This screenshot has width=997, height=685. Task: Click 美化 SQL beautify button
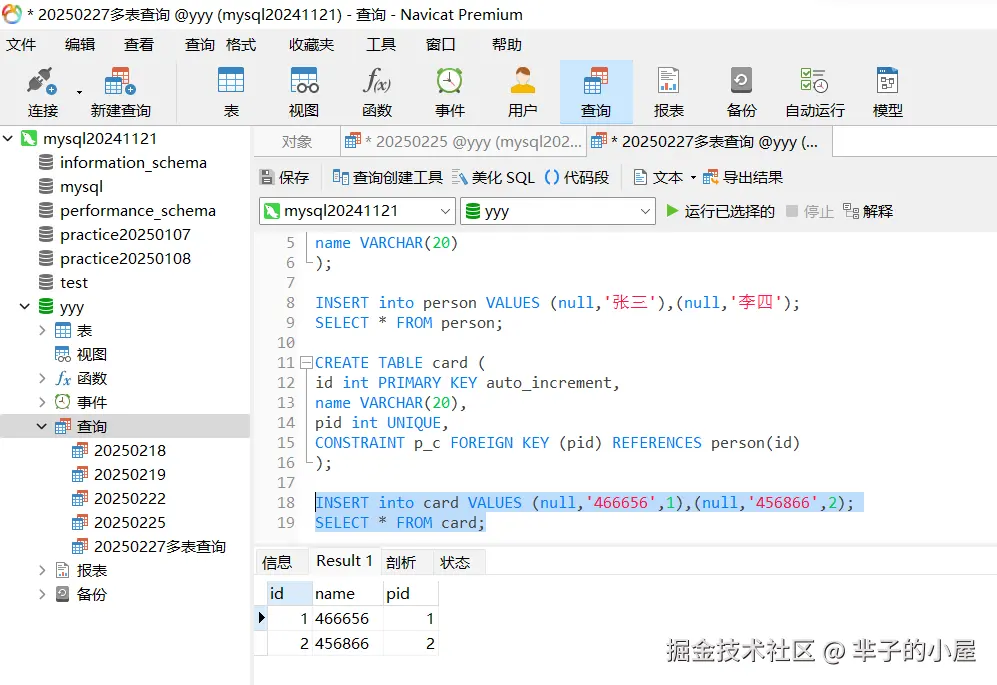[x=493, y=177]
